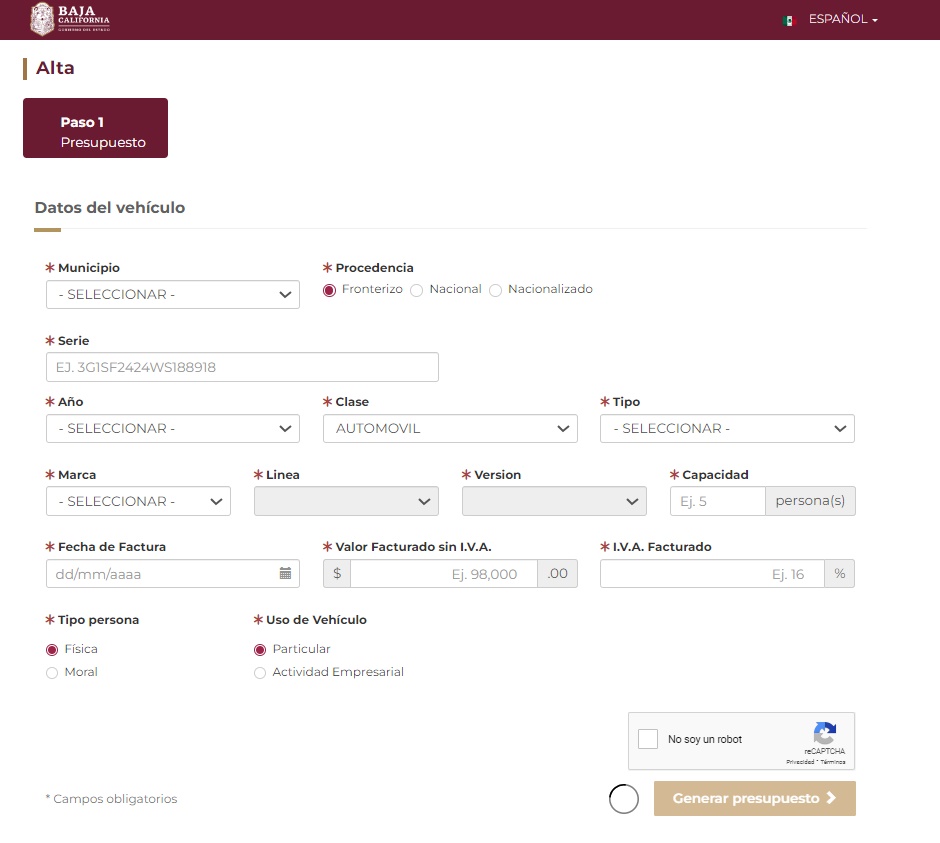Click the Mexican flag icon
The height and width of the screenshot is (843, 940).
tap(788, 20)
